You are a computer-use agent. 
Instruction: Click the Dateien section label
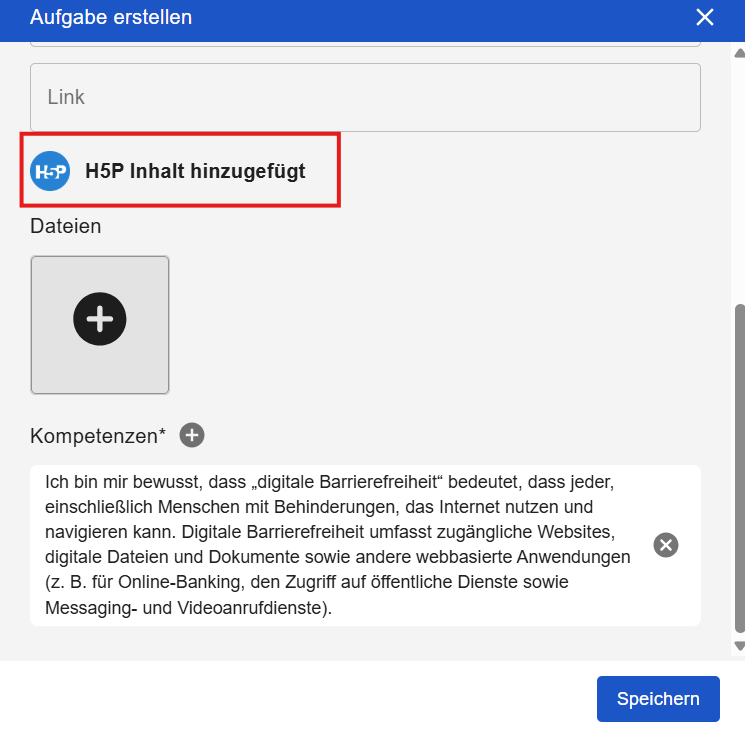[x=66, y=226]
